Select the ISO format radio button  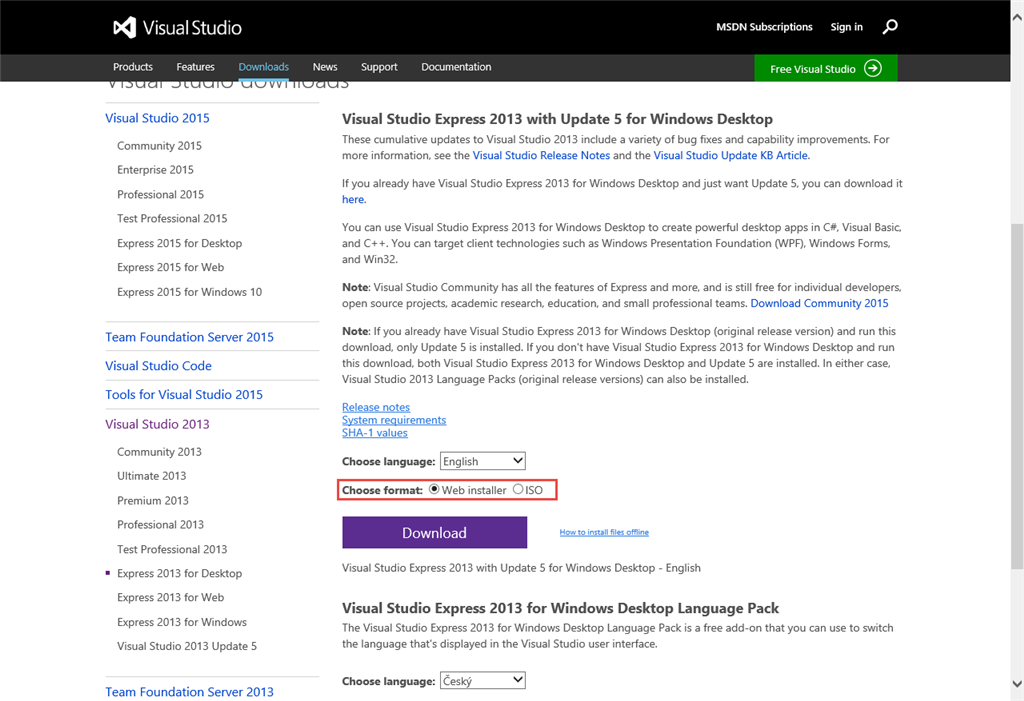[x=518, y=489]
